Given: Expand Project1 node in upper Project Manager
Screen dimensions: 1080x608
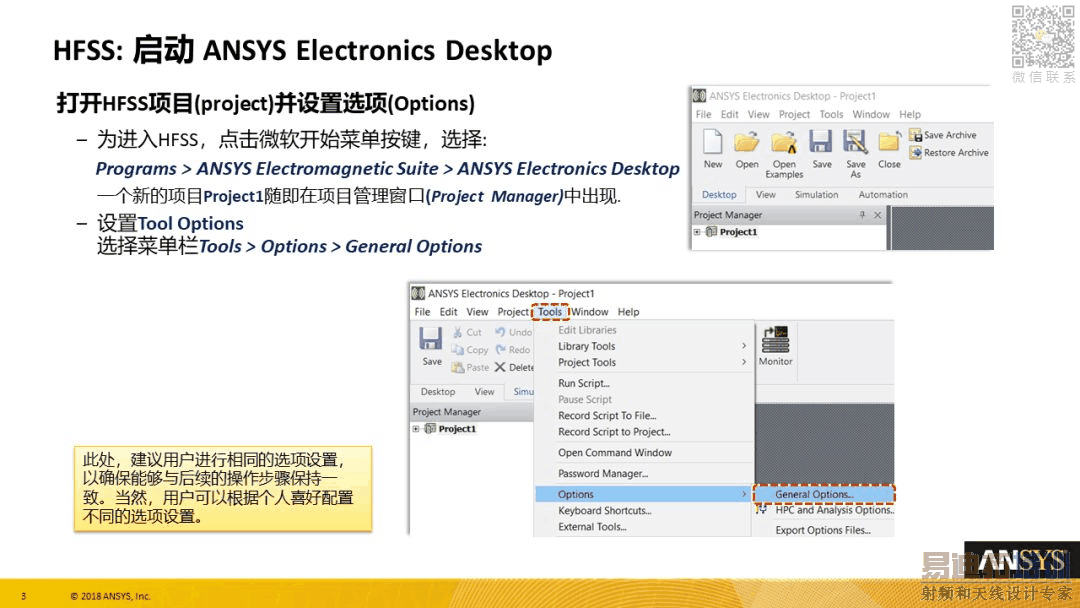Looking at the screenshot, I should [x=697, y=232].
